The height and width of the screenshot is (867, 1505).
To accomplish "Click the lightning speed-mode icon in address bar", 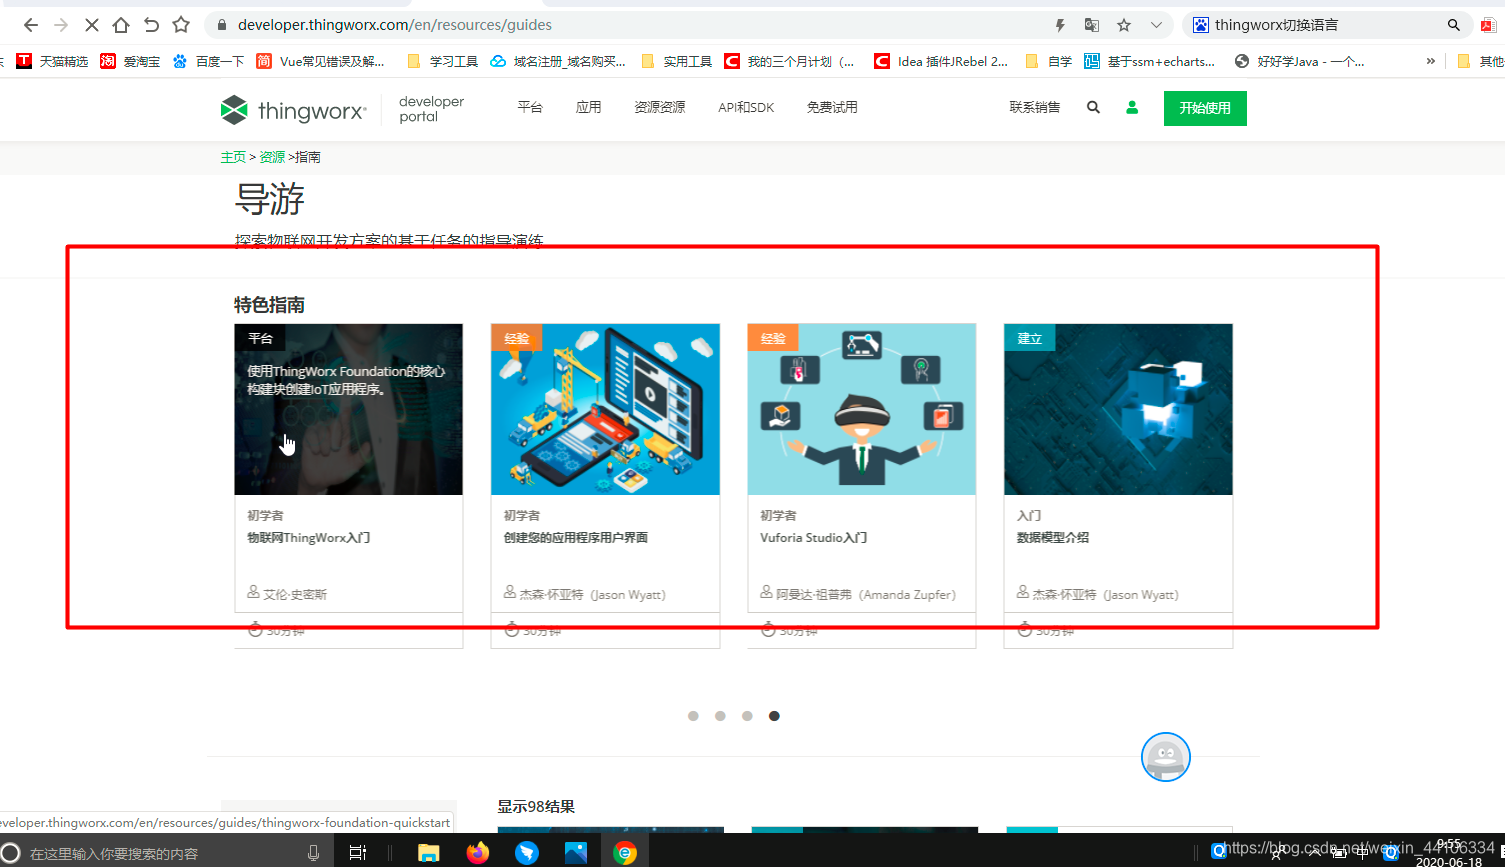I will pos(1061,25).
